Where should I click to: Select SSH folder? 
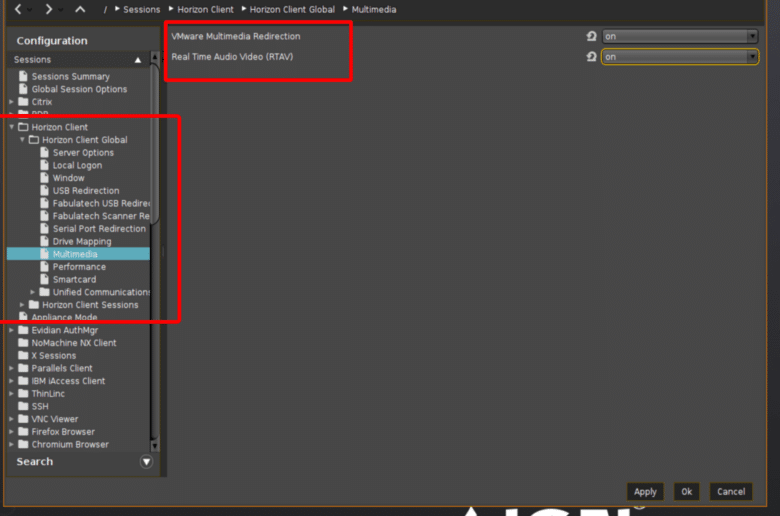40,407
